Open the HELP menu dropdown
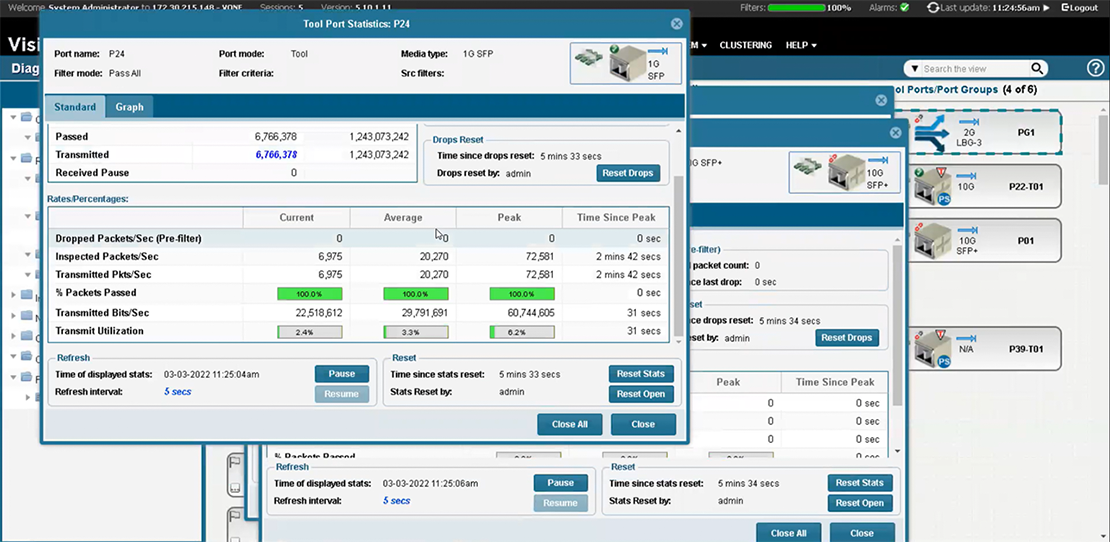The height and width of the screenshot is (542, 1110). (801, 45)
